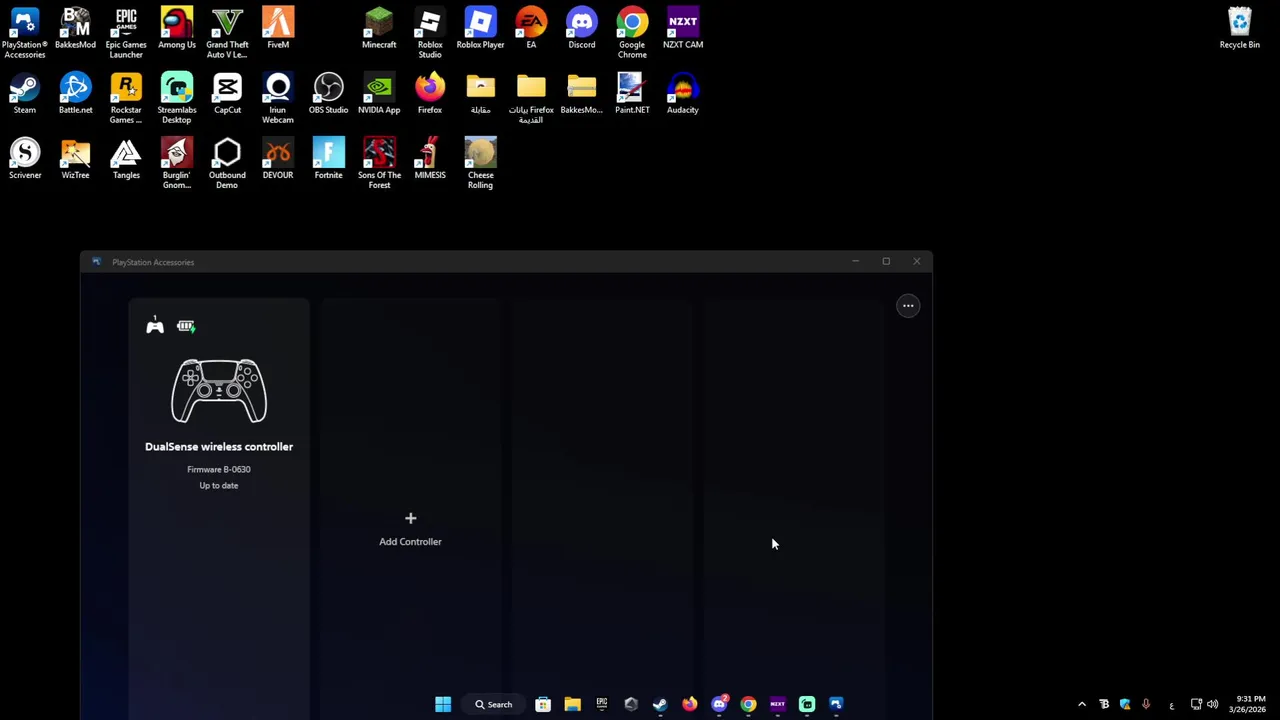Select the CapCut desktop icon

point(227,93)
